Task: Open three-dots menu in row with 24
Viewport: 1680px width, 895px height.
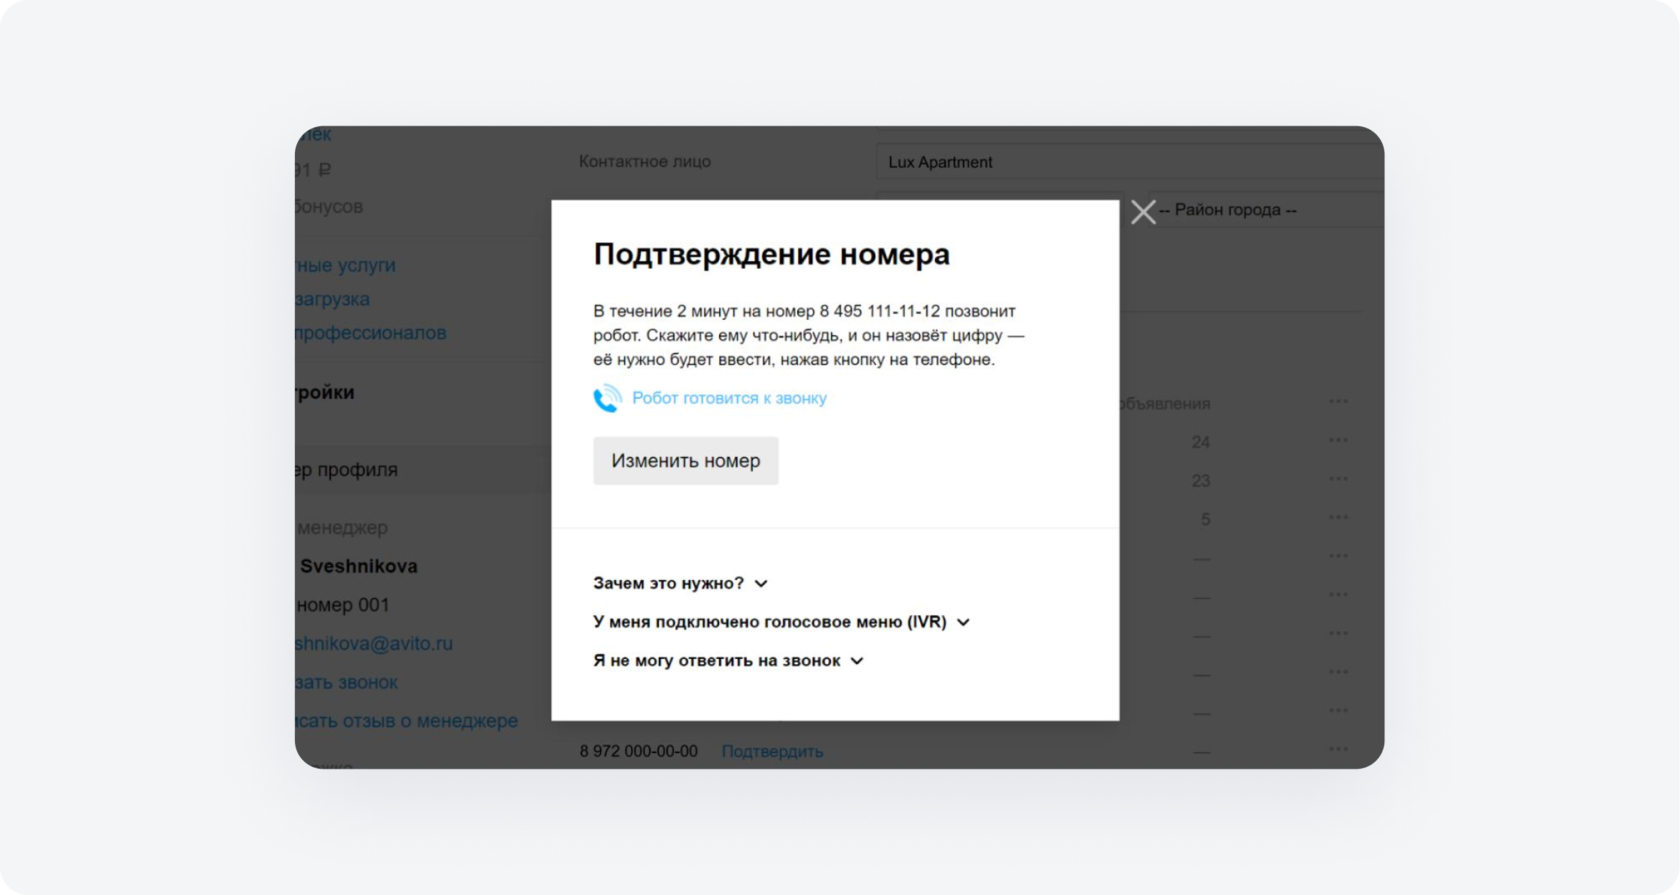Action: tap(1338, 440)
